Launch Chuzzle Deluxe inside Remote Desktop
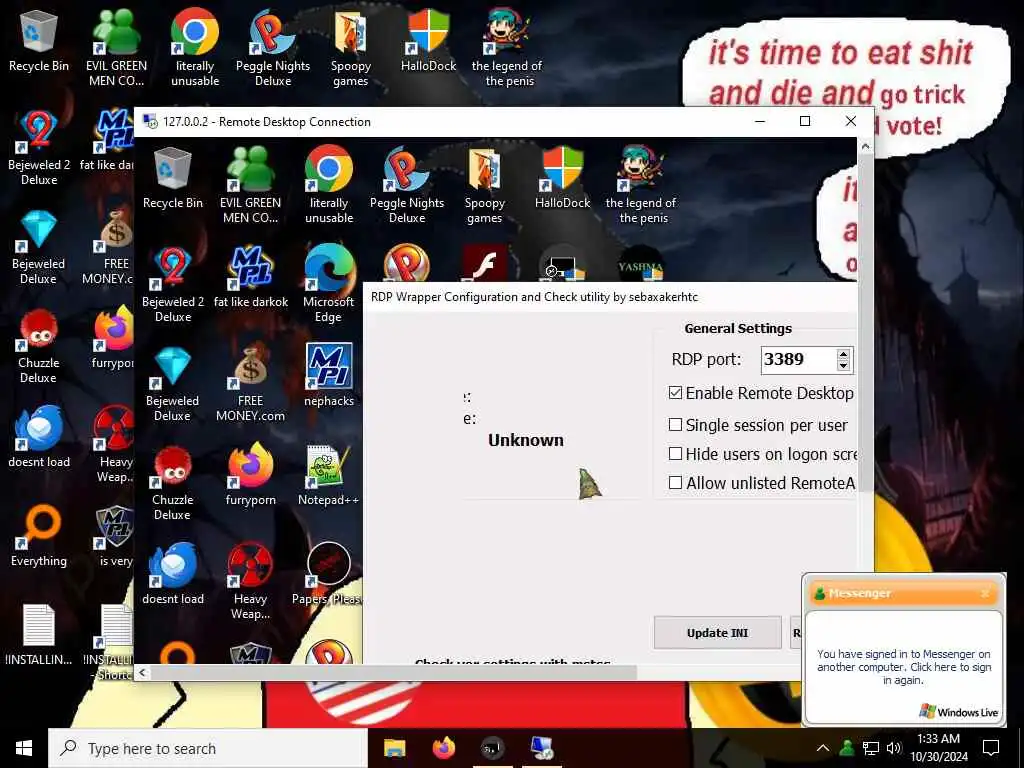 172,484
